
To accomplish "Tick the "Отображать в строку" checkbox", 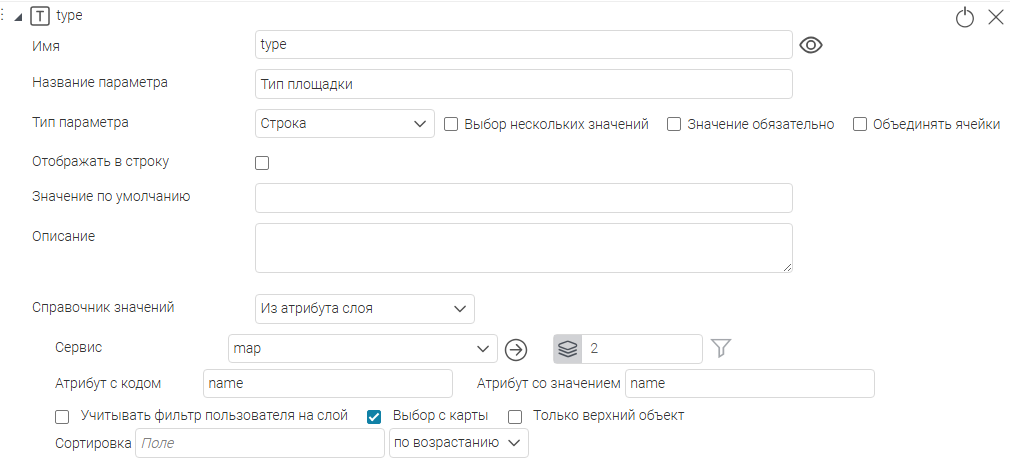I will click(x=263, y=163).
